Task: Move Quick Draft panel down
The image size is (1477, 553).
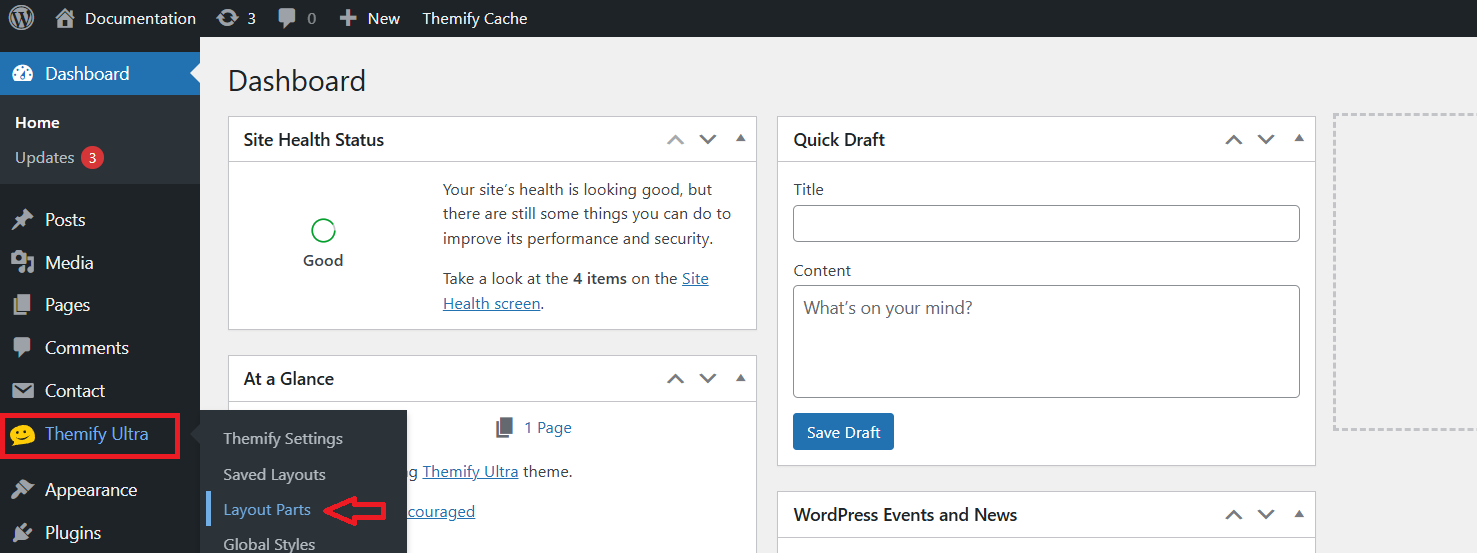Action: tap(1266, 140)
